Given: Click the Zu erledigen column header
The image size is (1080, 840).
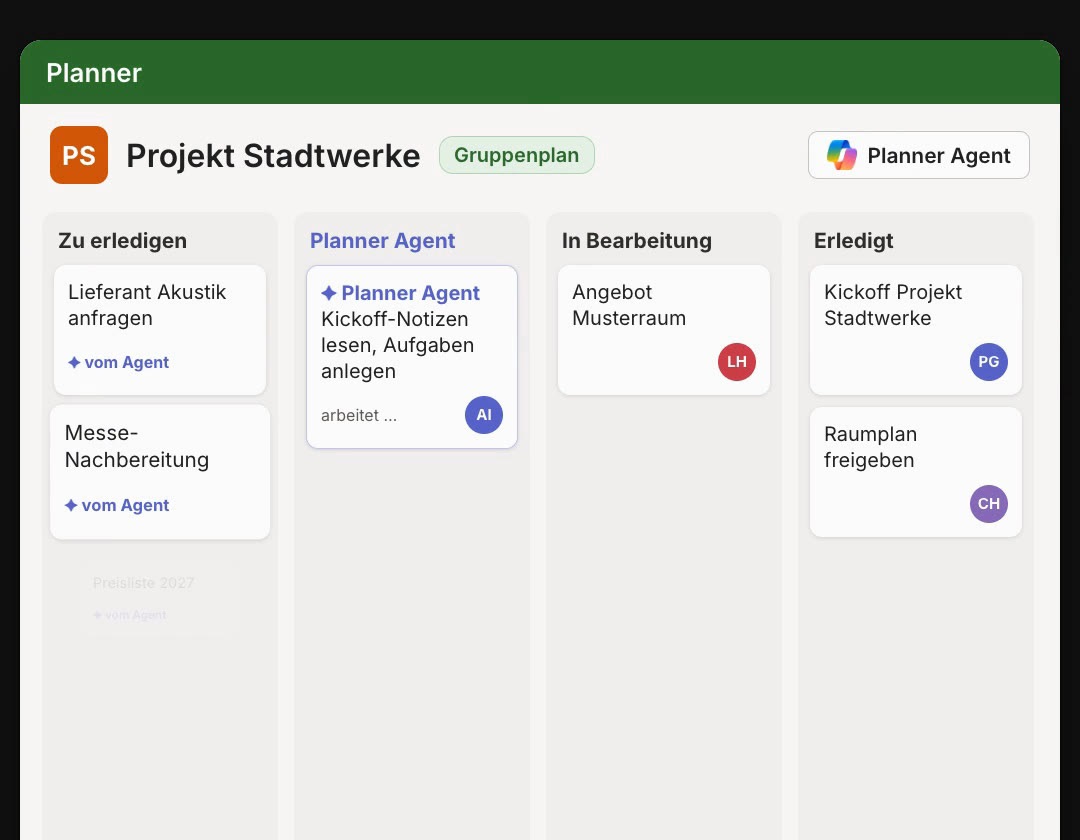Looking at the screenshot, I should (123, 240).
